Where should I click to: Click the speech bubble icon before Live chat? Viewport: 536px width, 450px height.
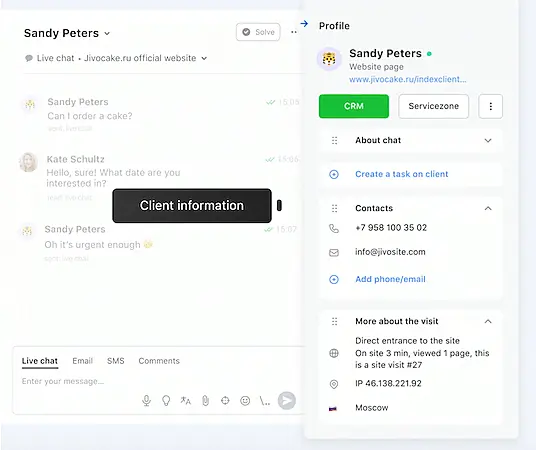[29, 58]
